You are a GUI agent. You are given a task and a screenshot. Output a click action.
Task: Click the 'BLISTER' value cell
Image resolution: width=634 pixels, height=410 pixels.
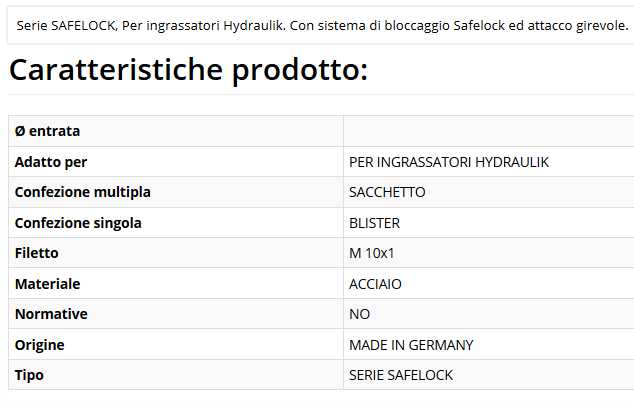point(374,223)
